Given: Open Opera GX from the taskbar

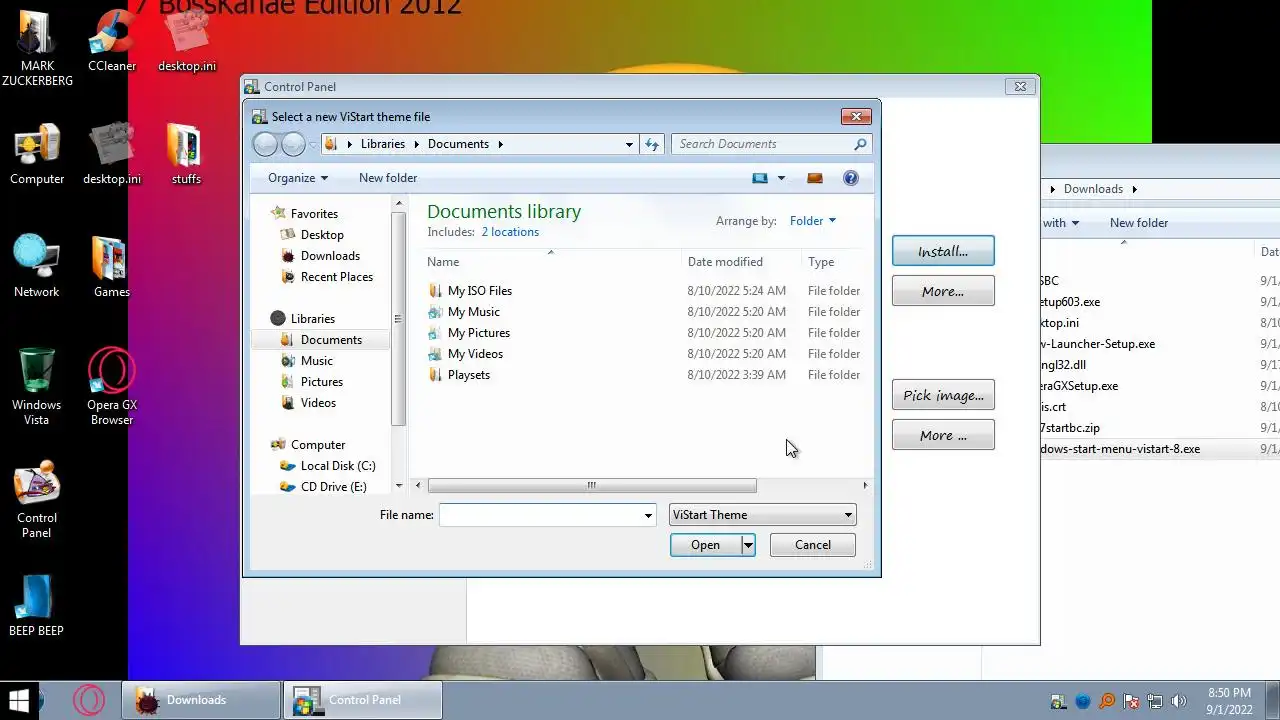Looking at the screenshot, I should coord(89,700).
